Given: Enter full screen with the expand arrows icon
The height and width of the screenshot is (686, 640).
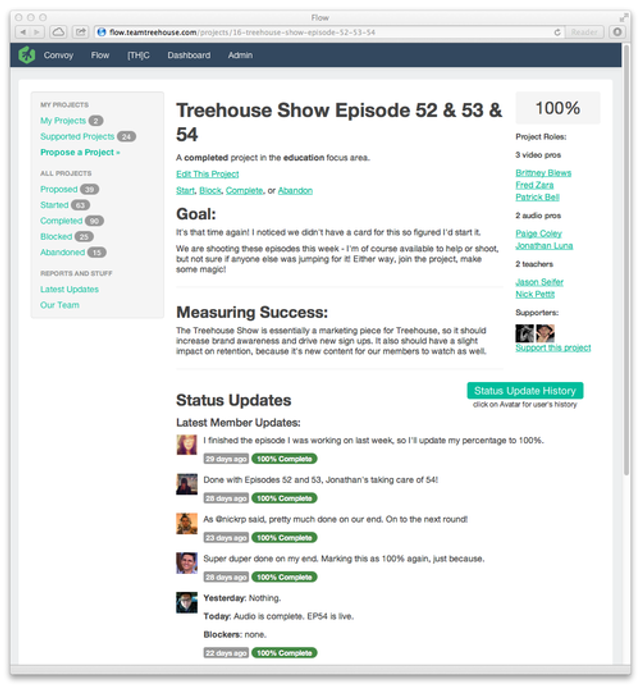Looking at the screenshot, I should 624,18.
